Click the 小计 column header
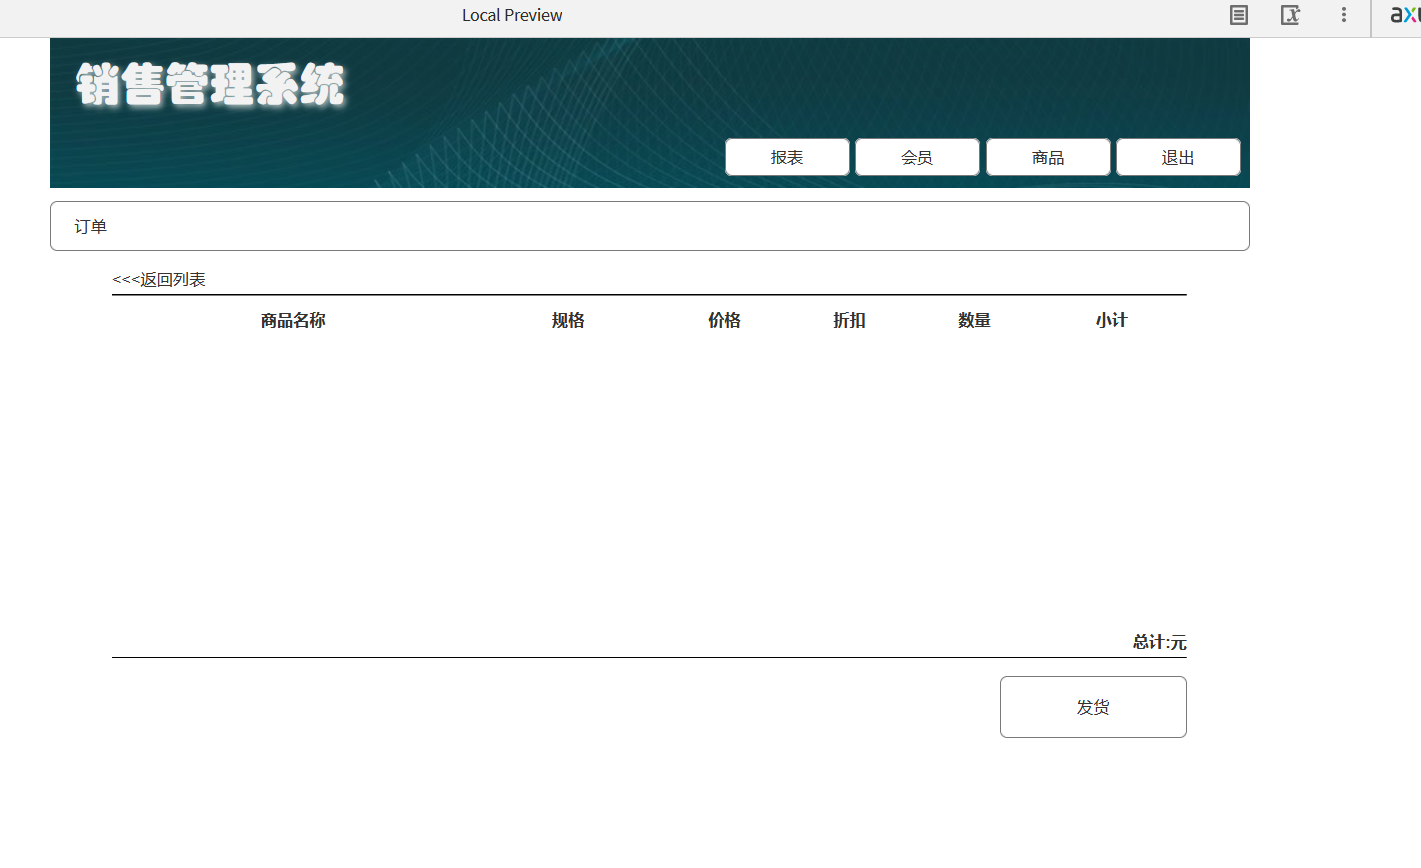Viewport: 1421px width, 868px height. [1111, 320]
